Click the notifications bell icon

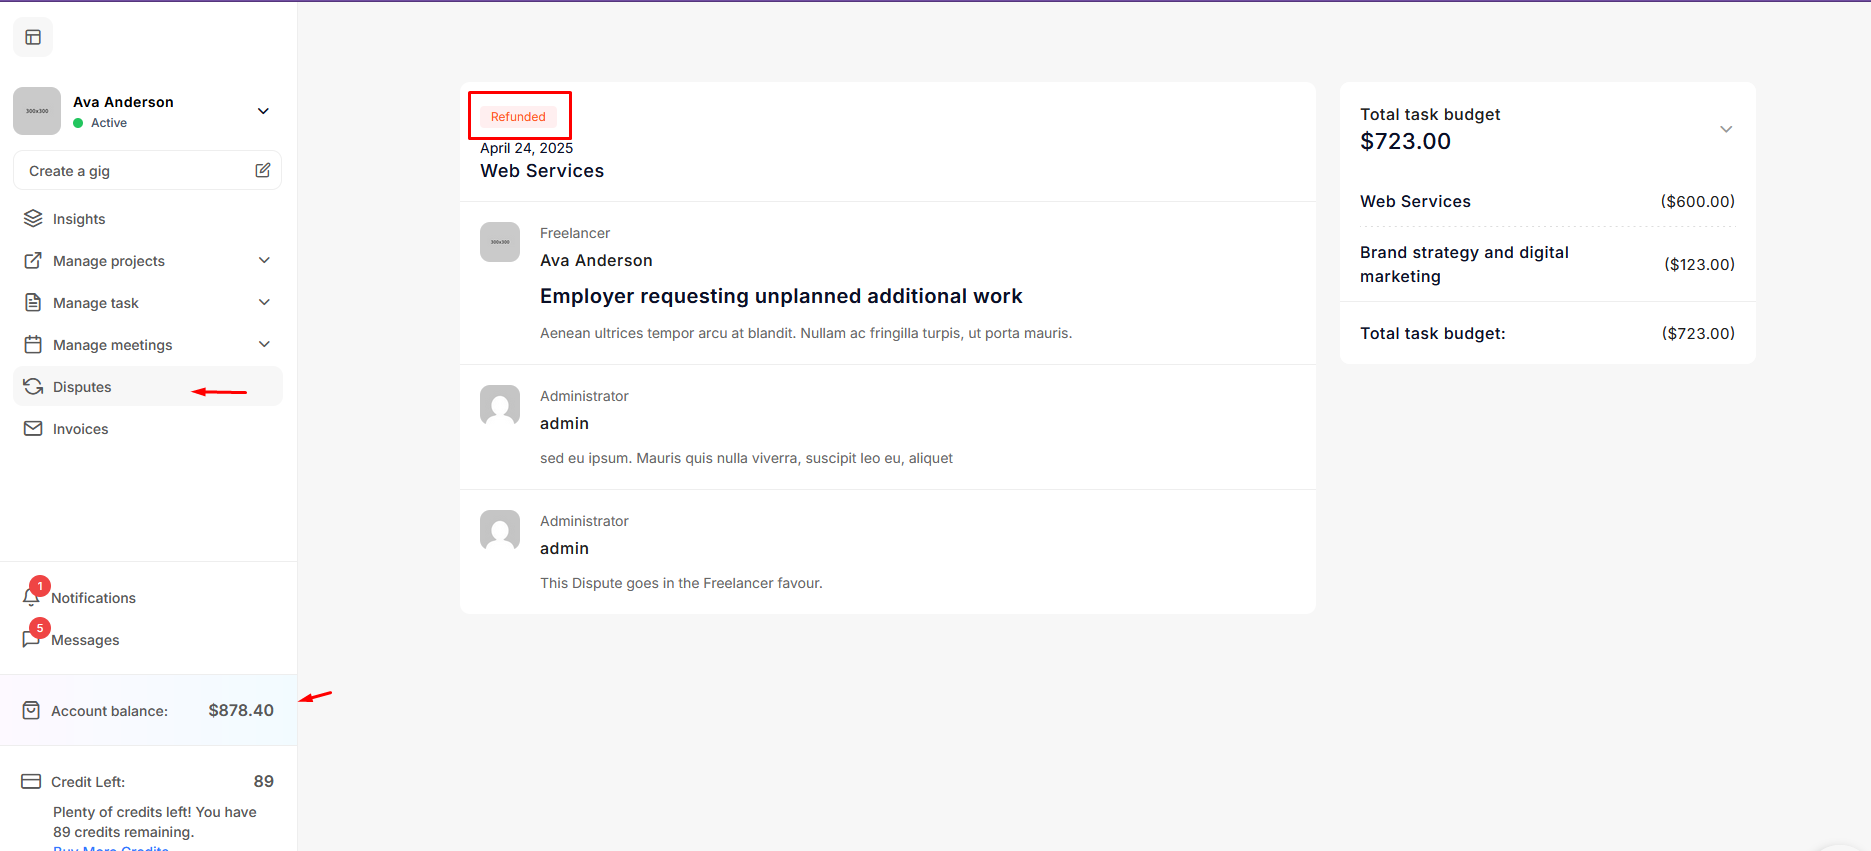(x=31, y=597)
